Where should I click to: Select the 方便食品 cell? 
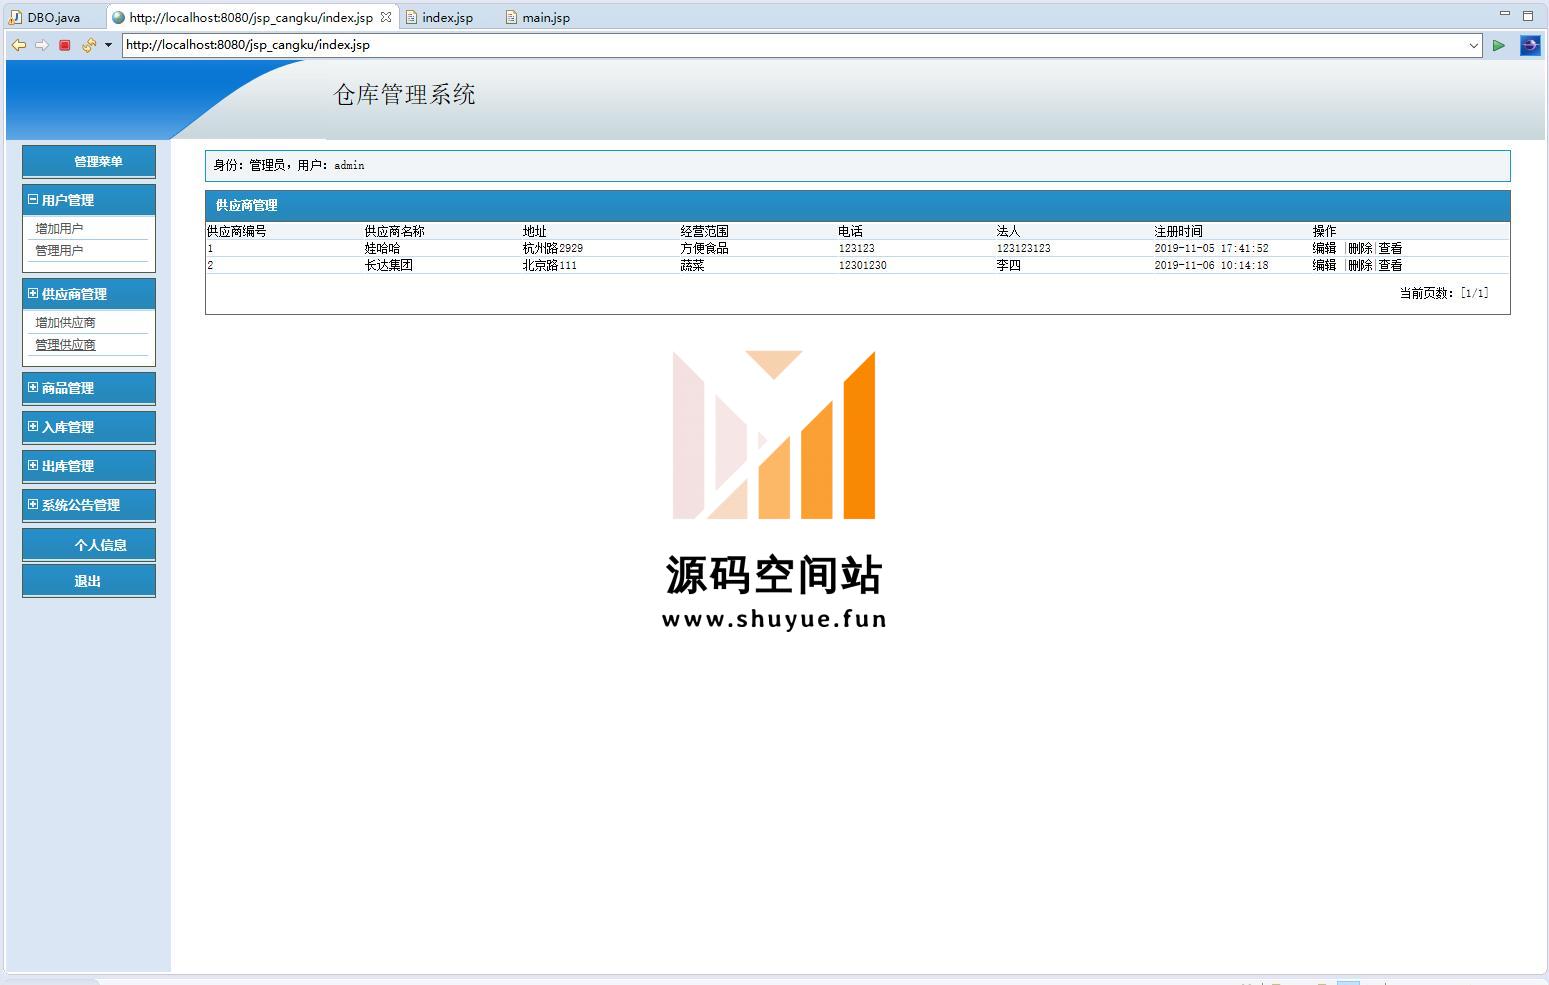704,248
